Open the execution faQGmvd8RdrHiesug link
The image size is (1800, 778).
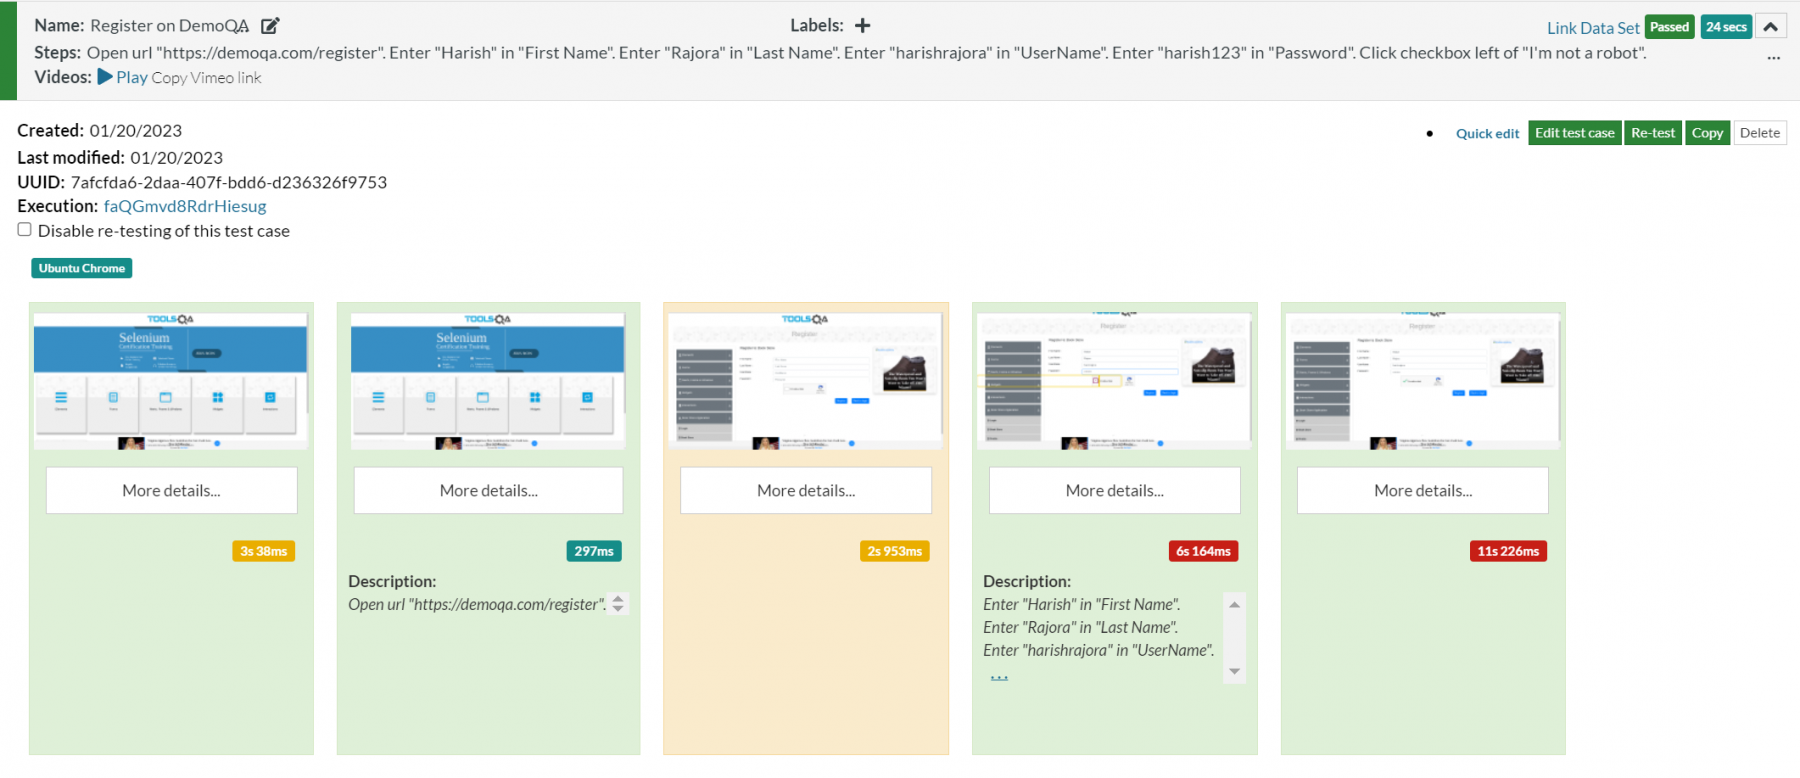(185, 206)
